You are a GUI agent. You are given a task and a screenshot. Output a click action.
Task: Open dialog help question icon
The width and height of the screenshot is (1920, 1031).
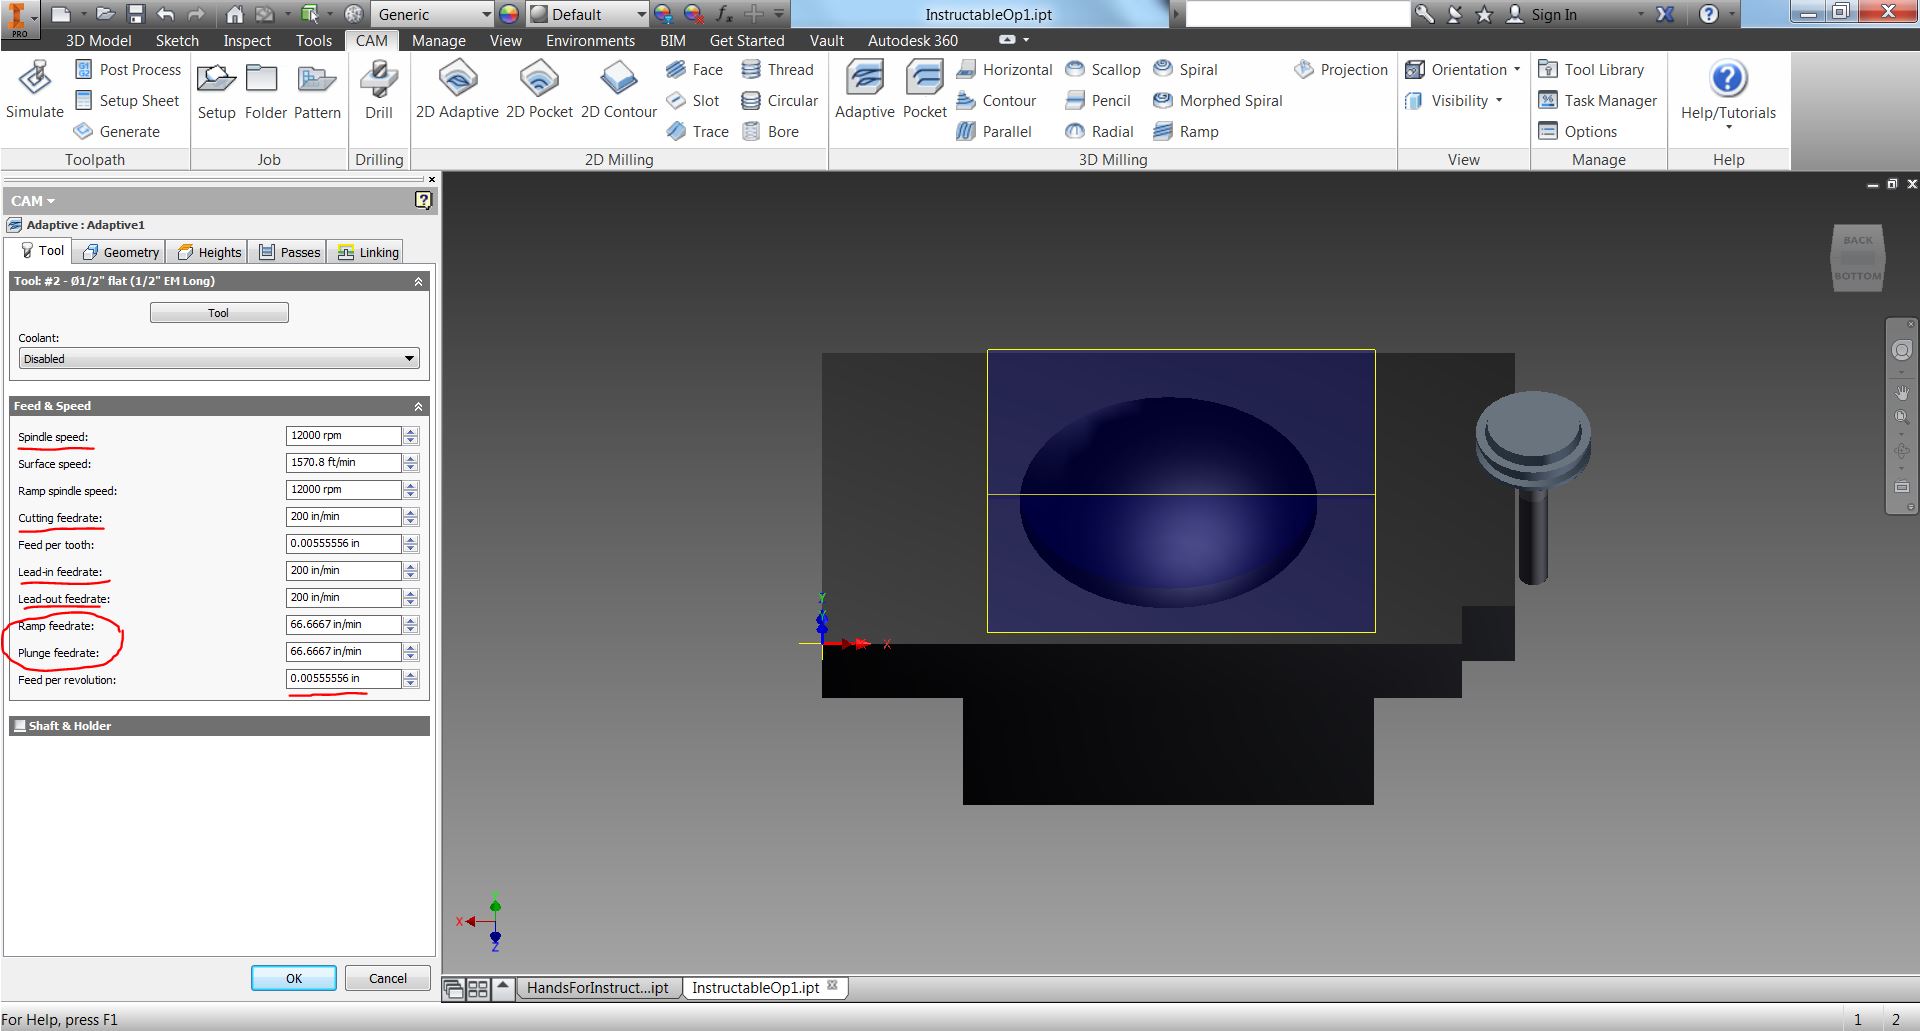[423, 200]
